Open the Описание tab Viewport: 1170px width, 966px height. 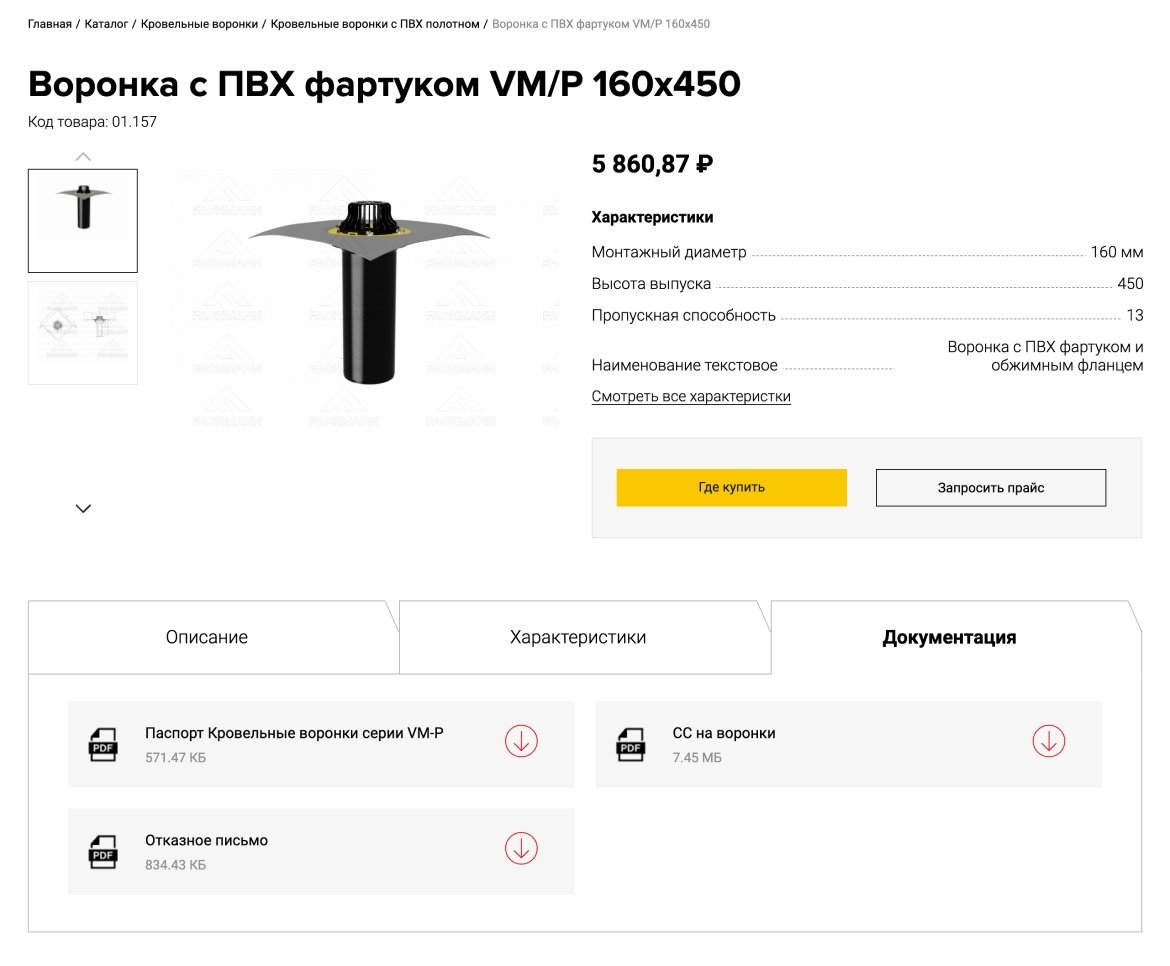coord(207,638)
